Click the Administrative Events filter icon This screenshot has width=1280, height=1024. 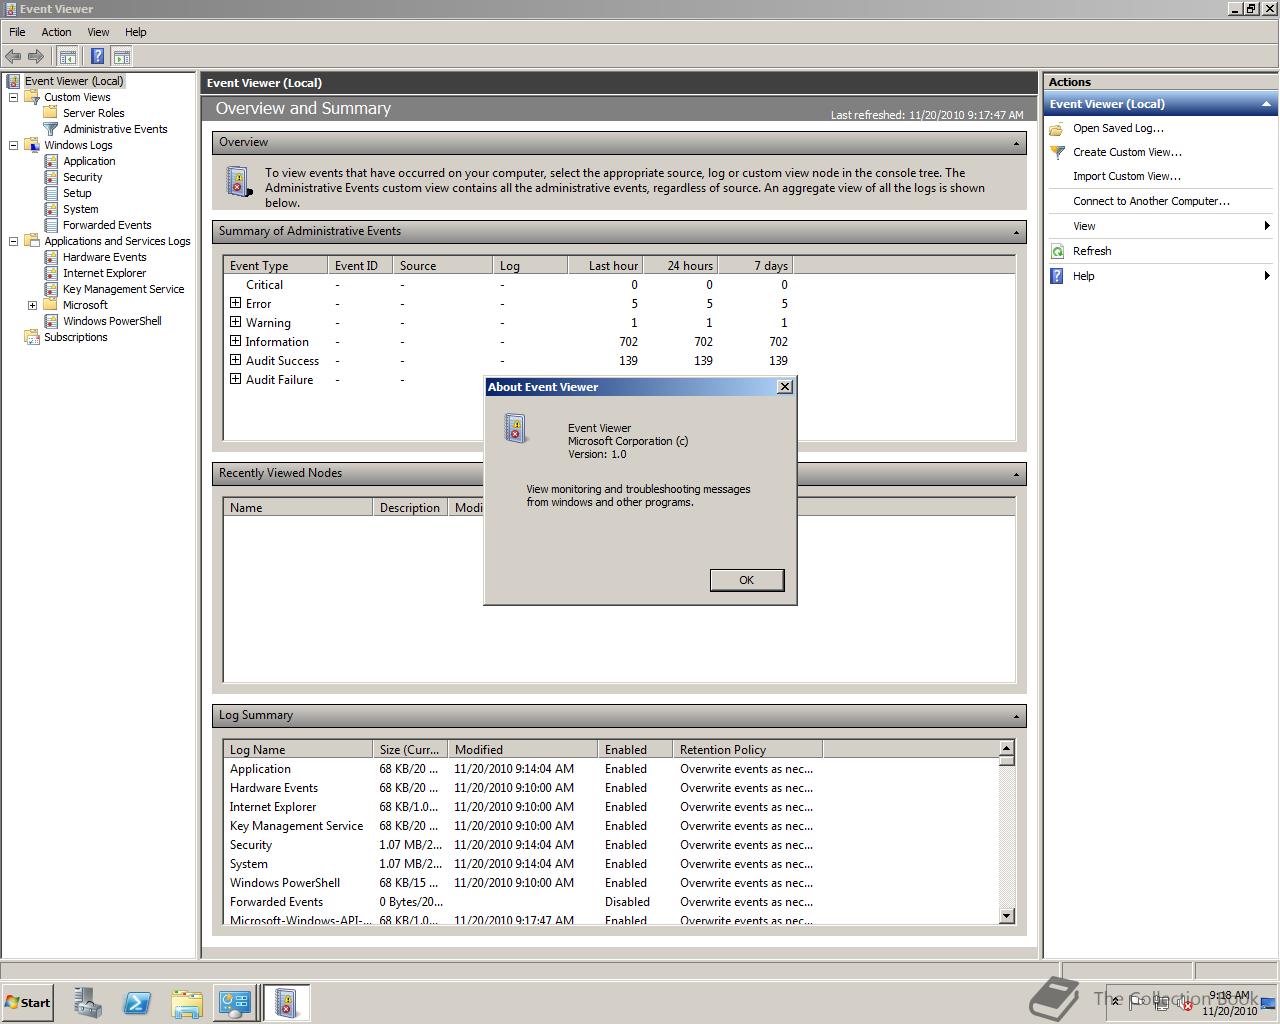50,129
